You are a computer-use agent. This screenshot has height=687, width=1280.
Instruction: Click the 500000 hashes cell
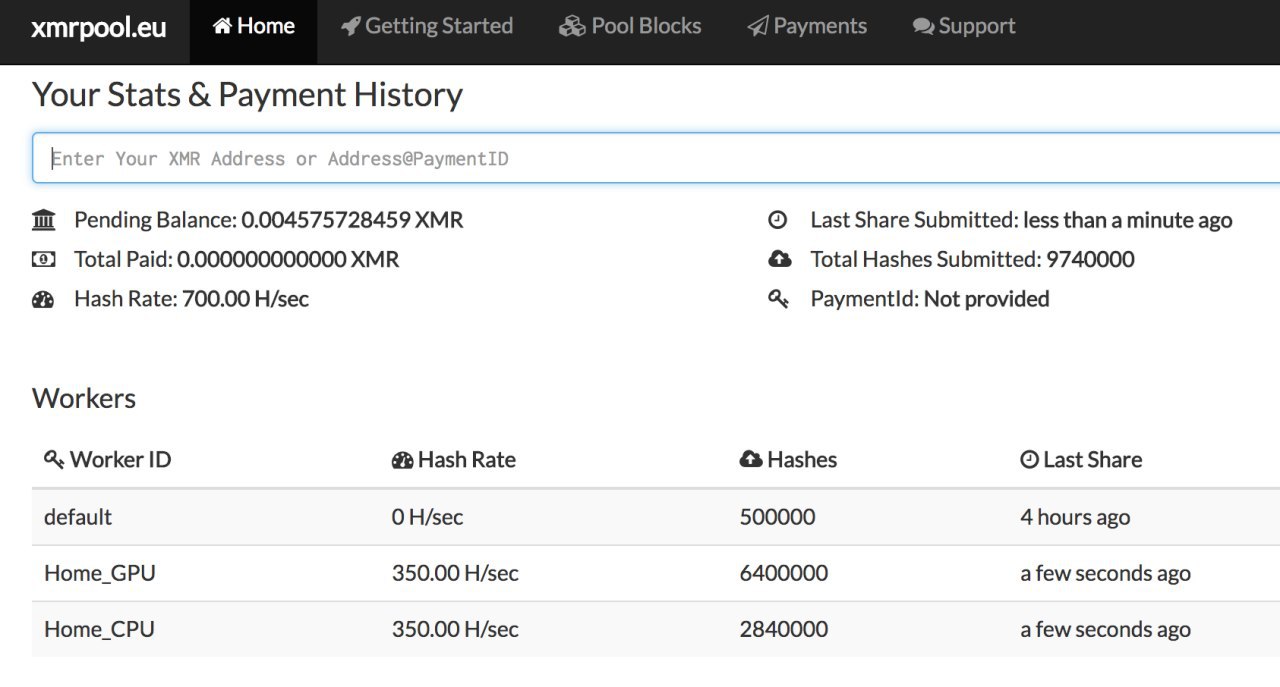click(x=777, y=517)
